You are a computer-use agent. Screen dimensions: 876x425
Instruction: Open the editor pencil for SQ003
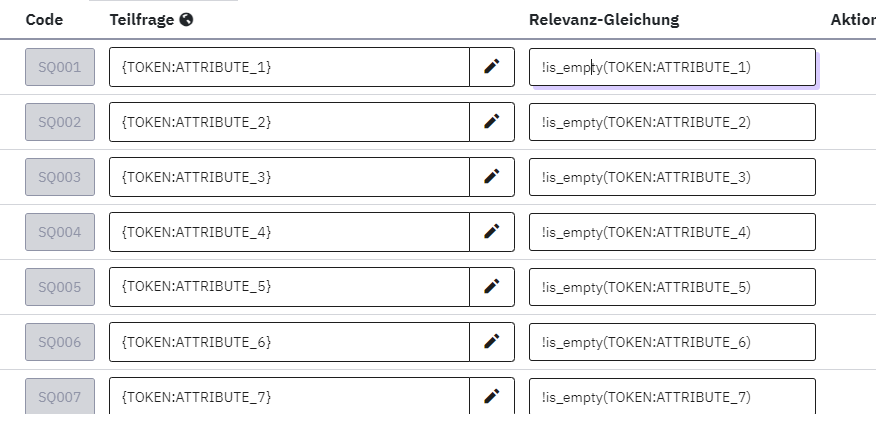coord(491,177)
